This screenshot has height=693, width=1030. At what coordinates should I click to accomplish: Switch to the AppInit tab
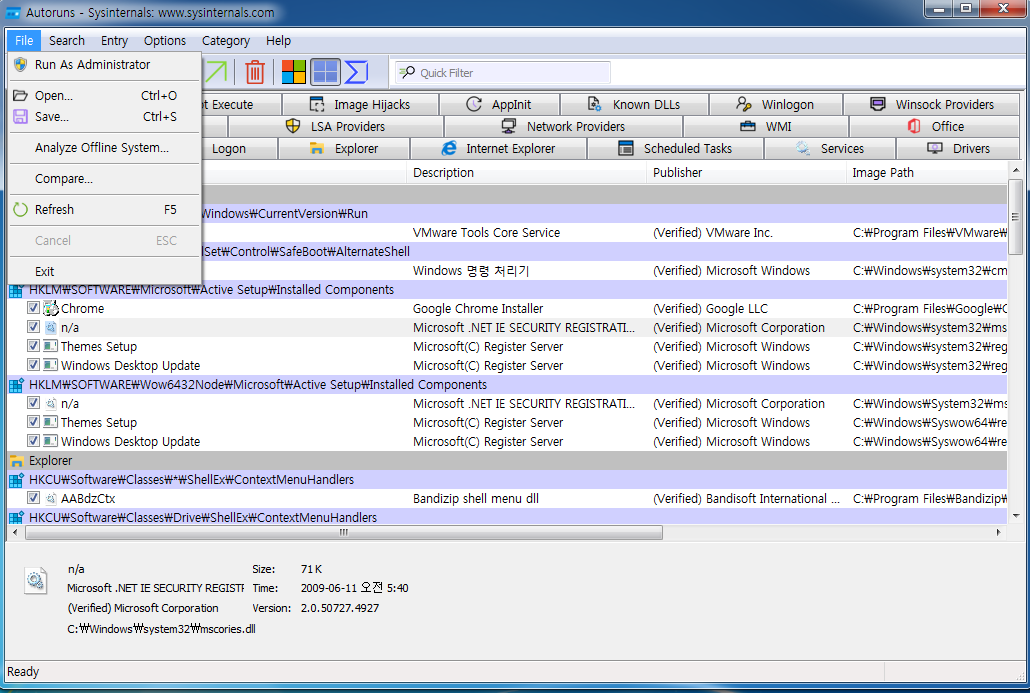pyautogui.click(x=499, y=104)
